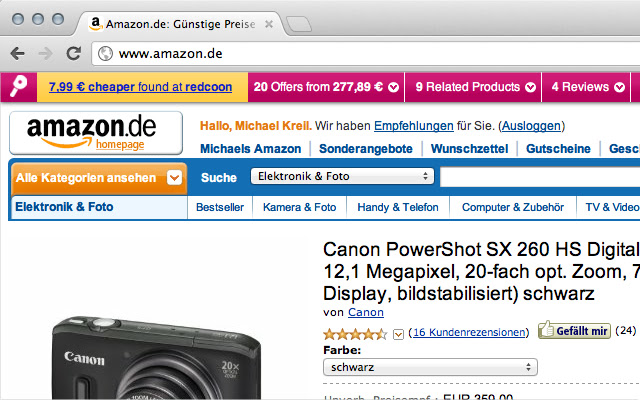Select the Bestseller tab

coord(220,207)
